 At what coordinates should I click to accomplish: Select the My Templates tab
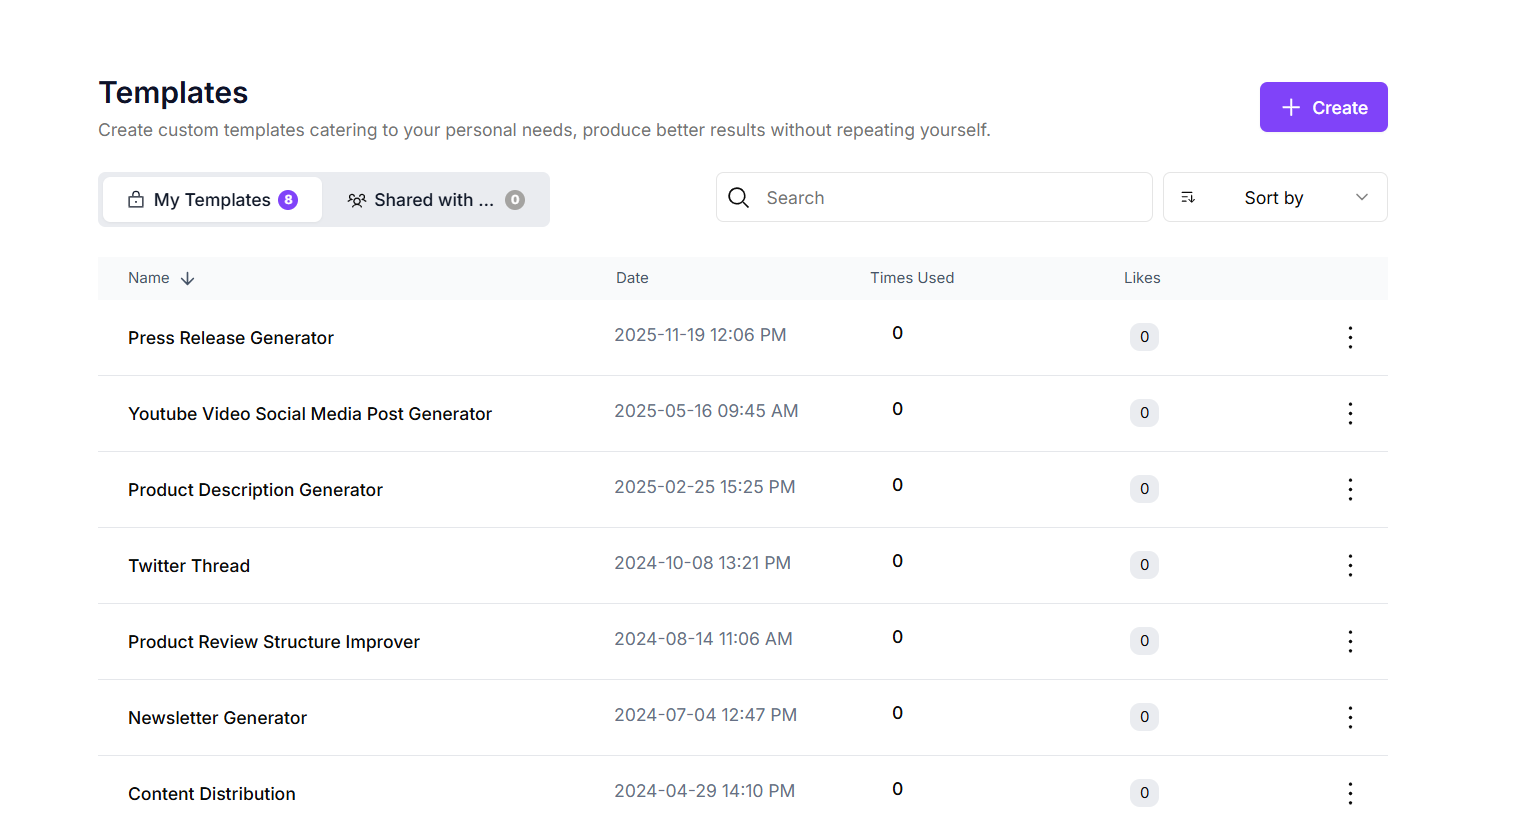[211, 199]
